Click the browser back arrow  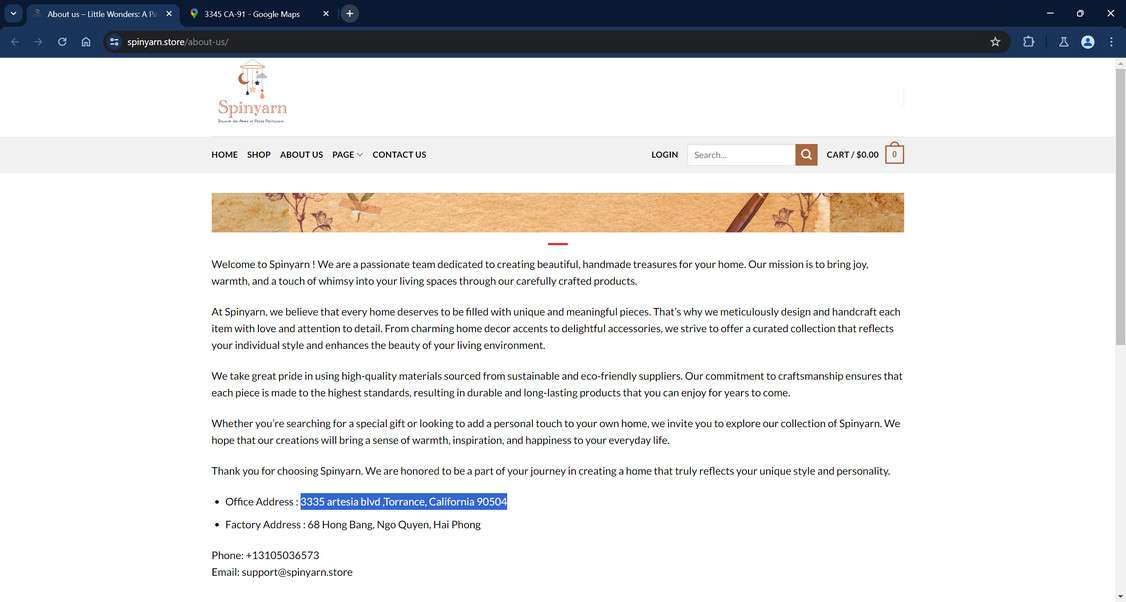point(15,42)
